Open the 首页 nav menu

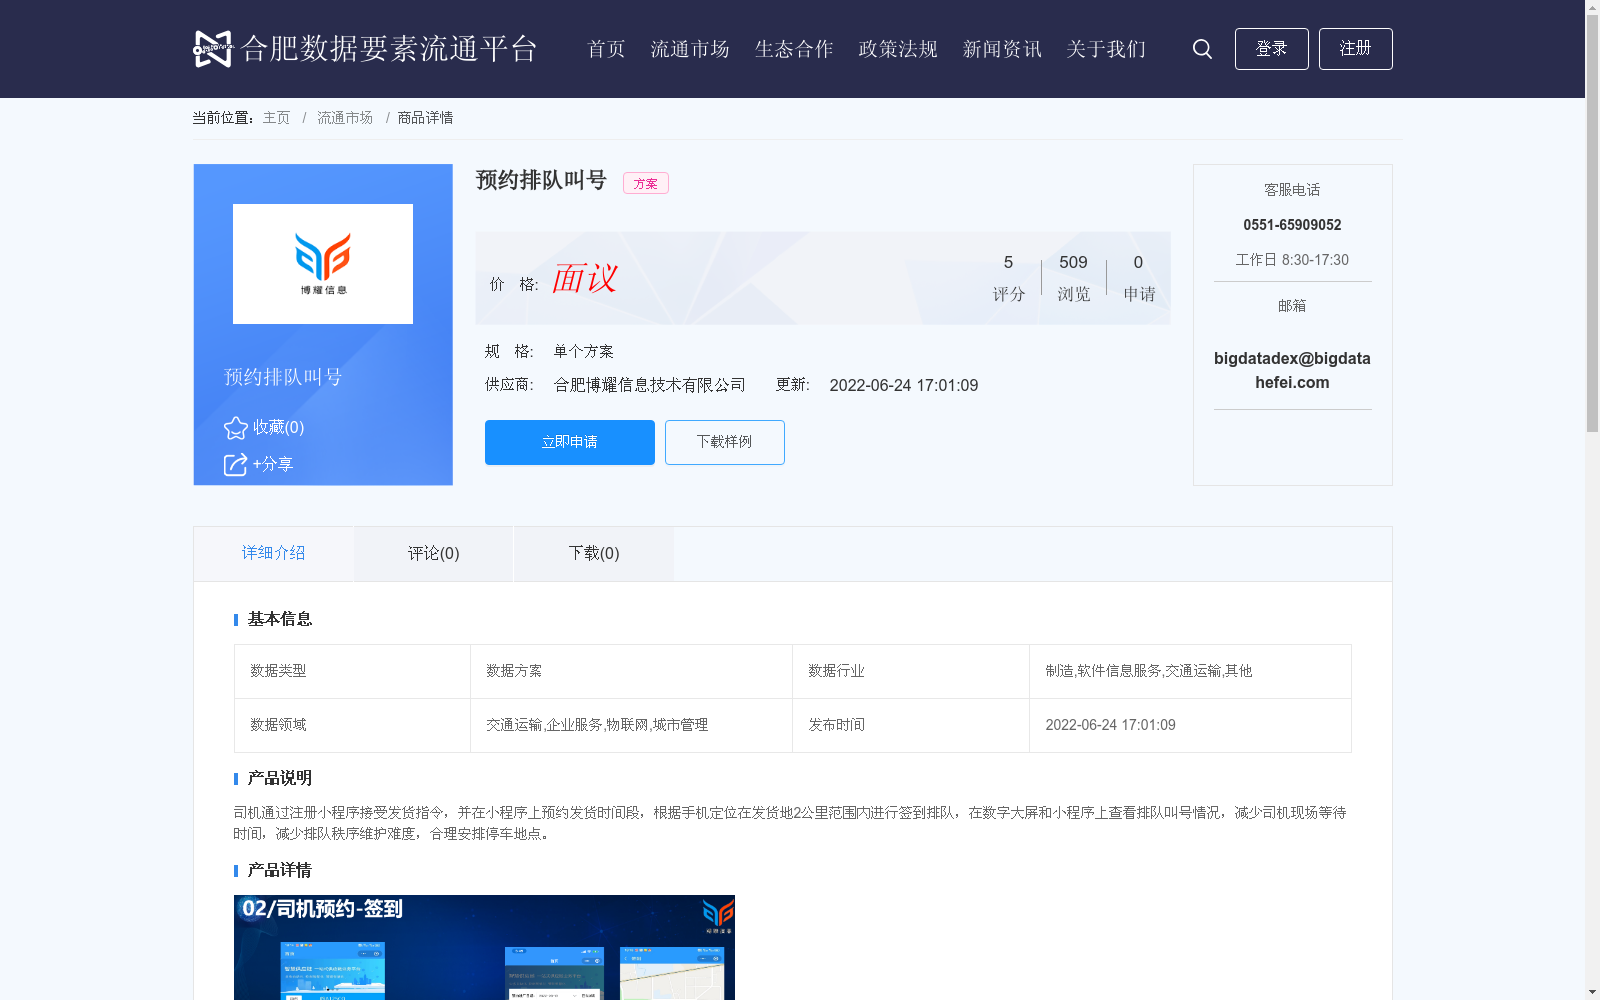pos(606,49)
